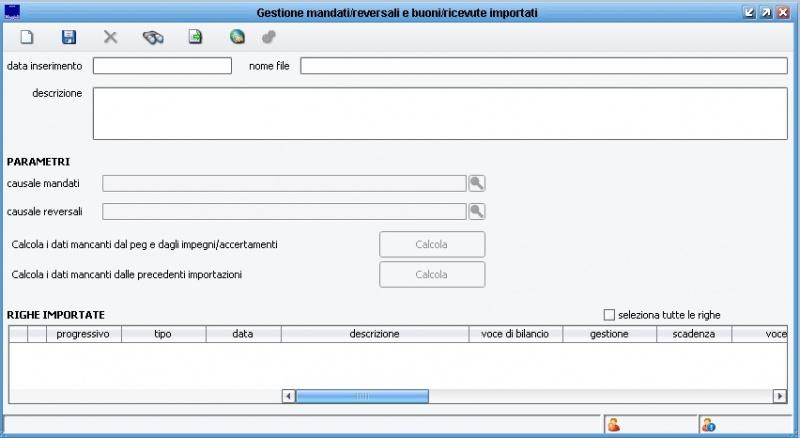Click the horizontal scrollbar thumb in table
Screen dimensions: 800x438
(362, 396)
